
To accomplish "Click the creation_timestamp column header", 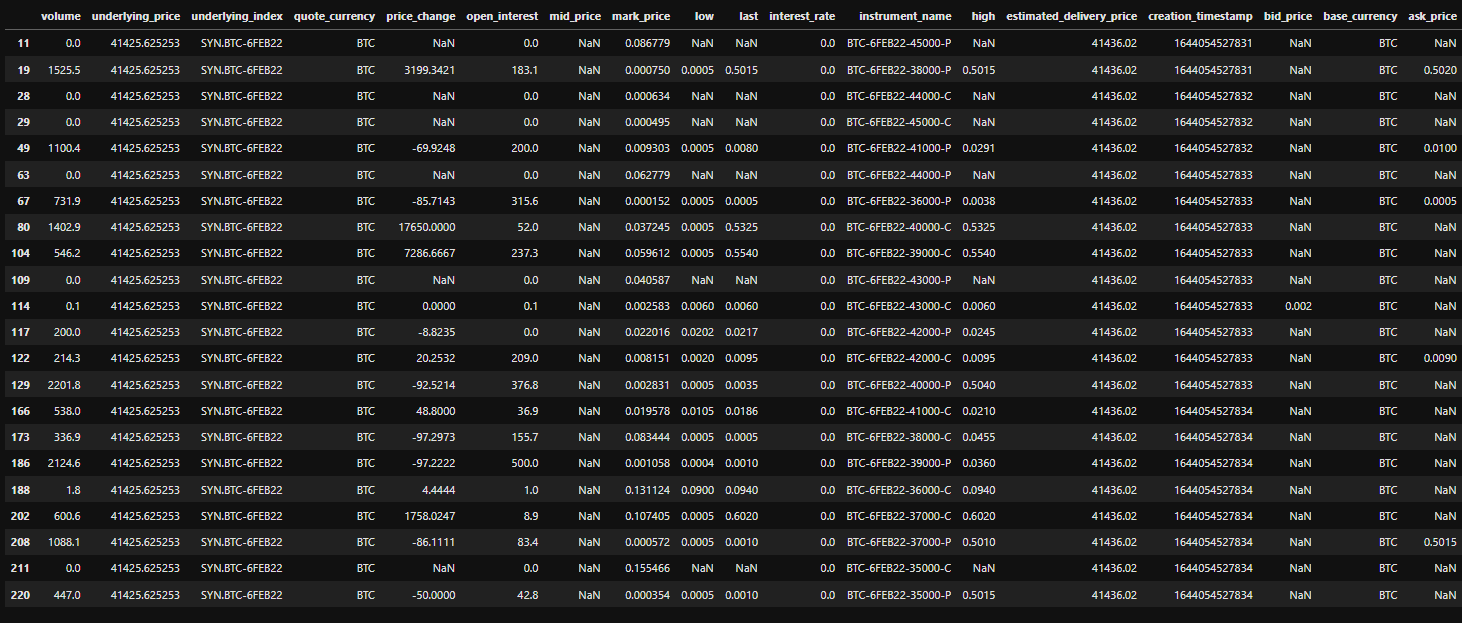I will click(x=1200, y=16).
